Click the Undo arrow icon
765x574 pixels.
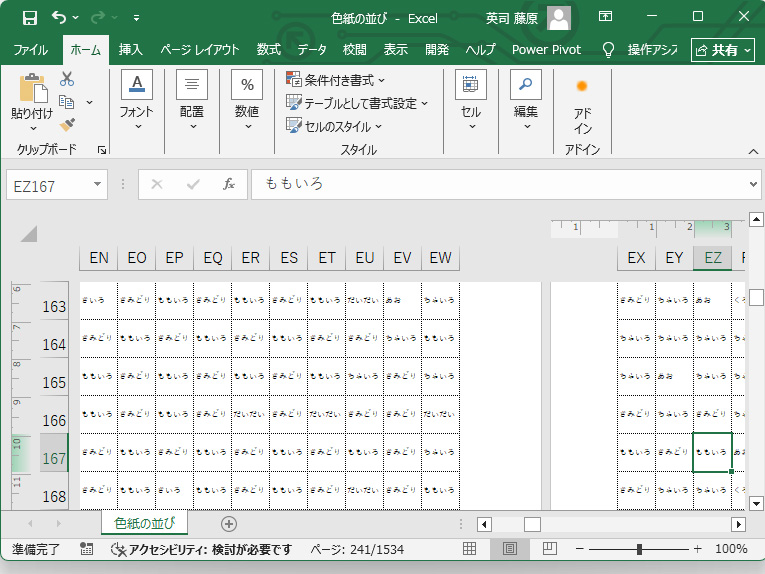pyautogui.click(x=59, y=17)
